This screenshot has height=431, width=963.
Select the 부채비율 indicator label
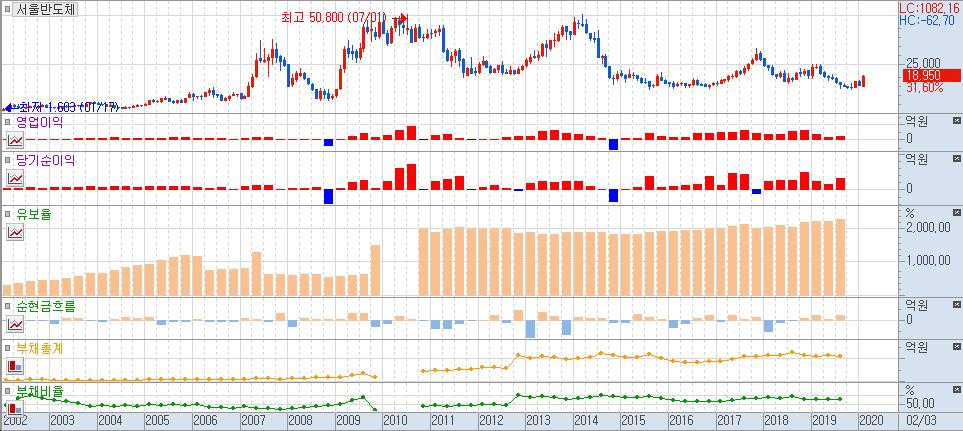(x=39, y=390)
